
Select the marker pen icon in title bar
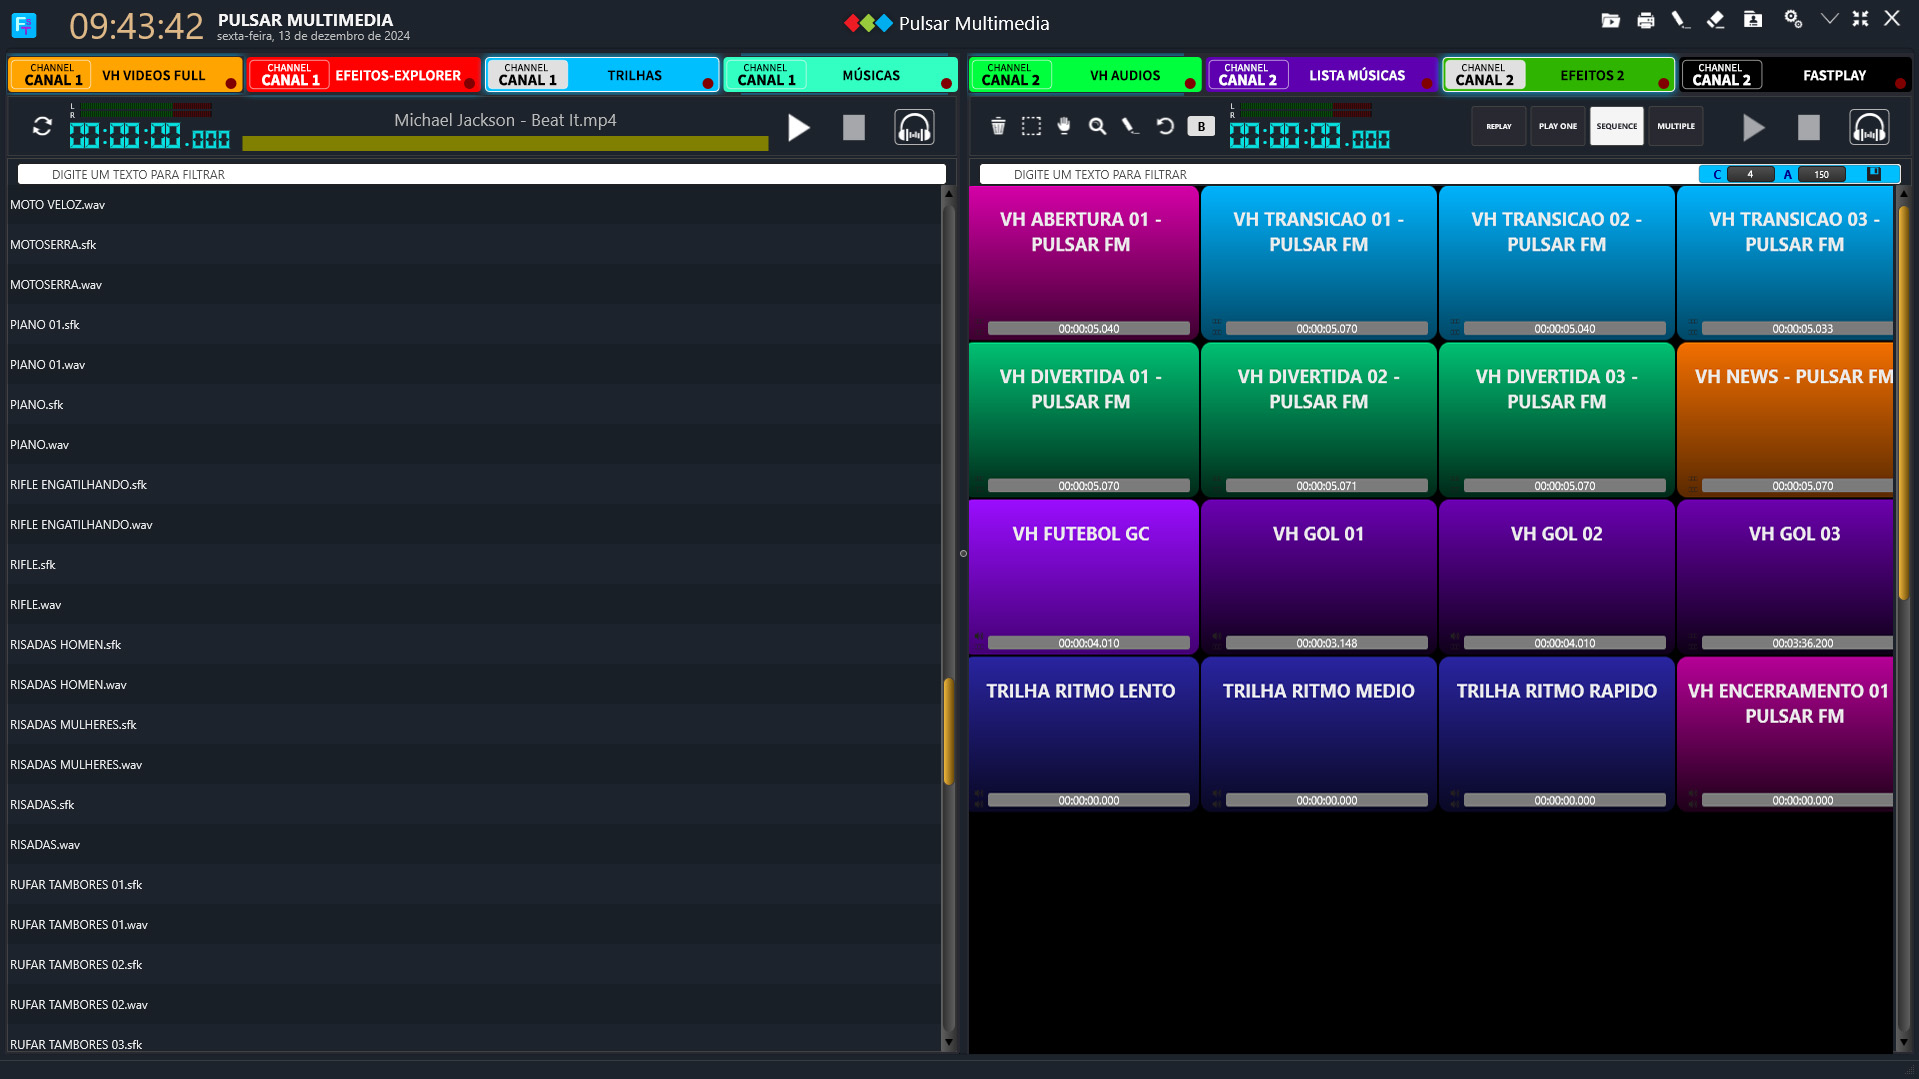pyautogui.click(x=1680, y=20)
